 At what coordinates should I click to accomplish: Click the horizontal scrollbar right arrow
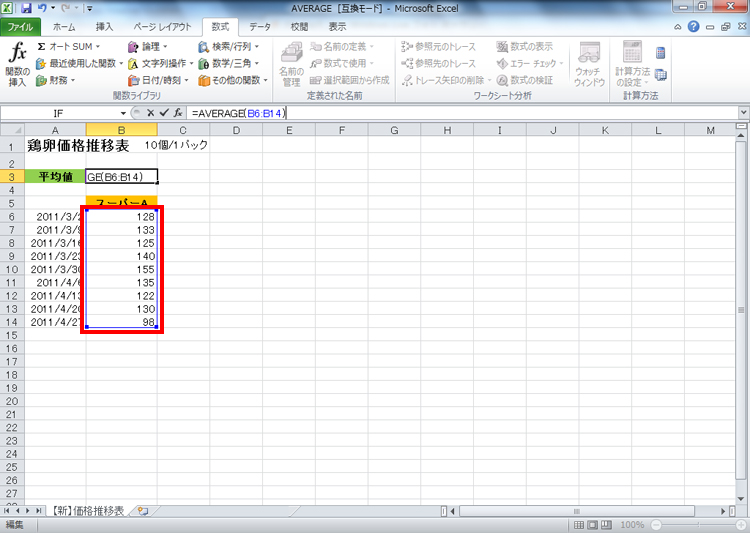pos(723,511)
